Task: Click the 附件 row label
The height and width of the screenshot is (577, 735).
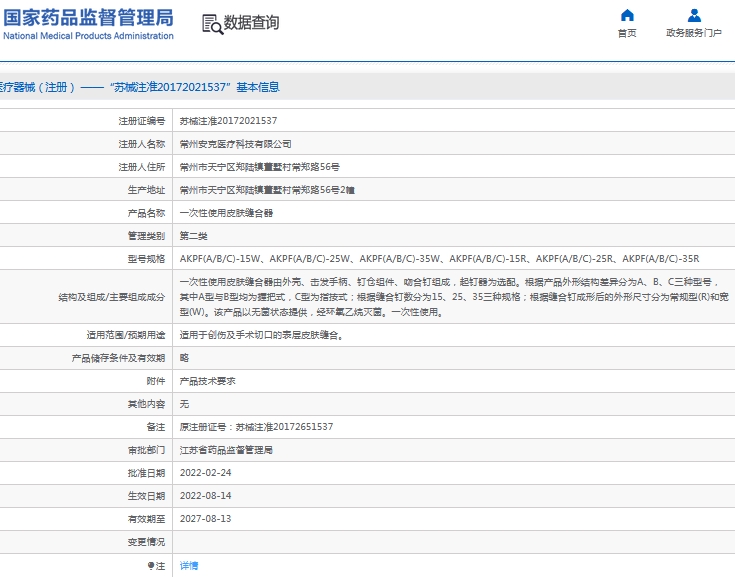Action: tap(156, 381)
